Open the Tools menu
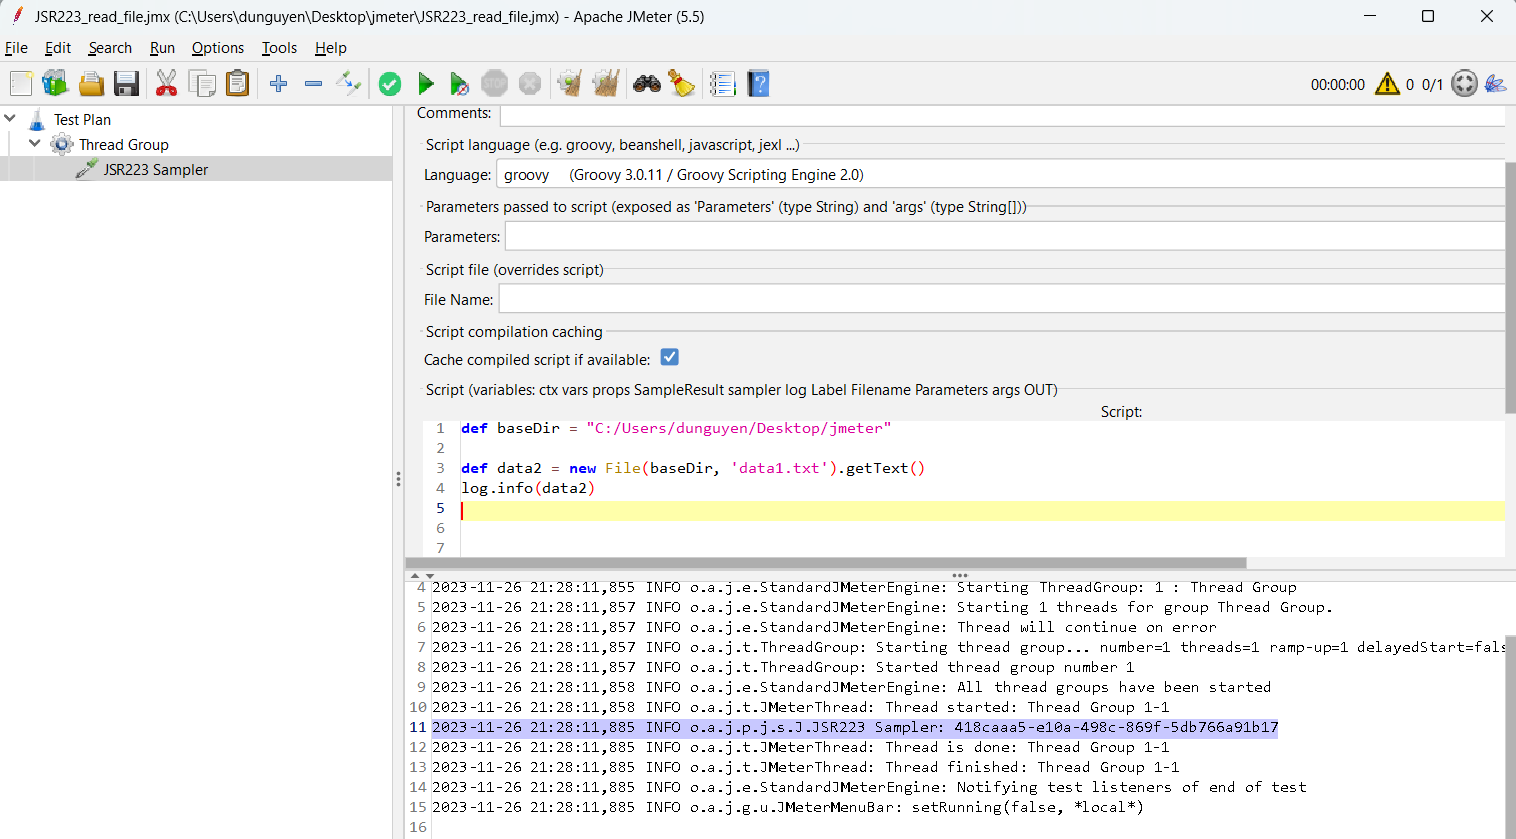Viewport: 1516px width, 839px height. pyautogui.click(x=279, y=48)
